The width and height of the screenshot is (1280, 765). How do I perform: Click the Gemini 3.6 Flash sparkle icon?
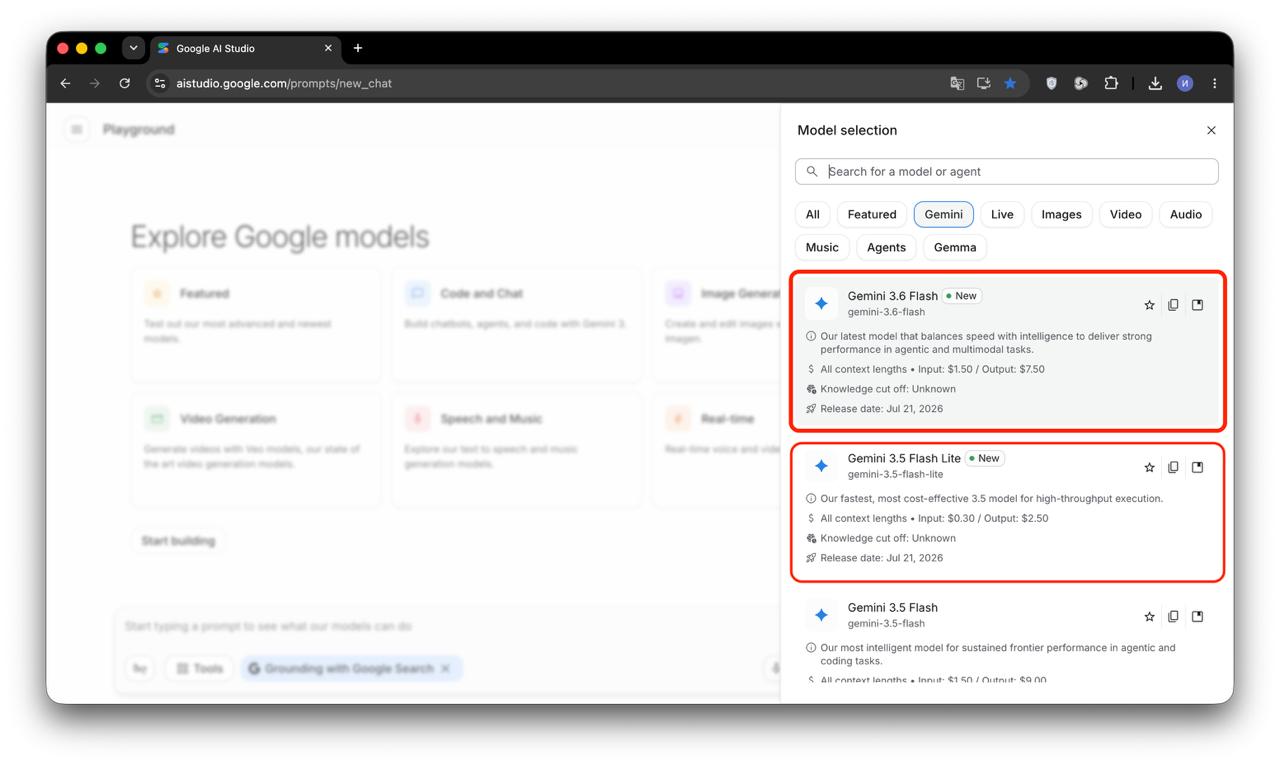point(821,303)
